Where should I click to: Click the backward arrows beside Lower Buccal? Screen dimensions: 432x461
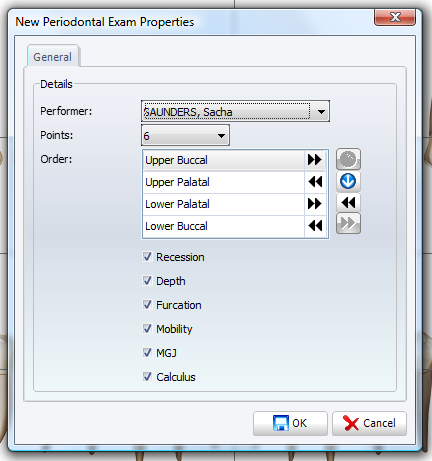pos(315,226)
